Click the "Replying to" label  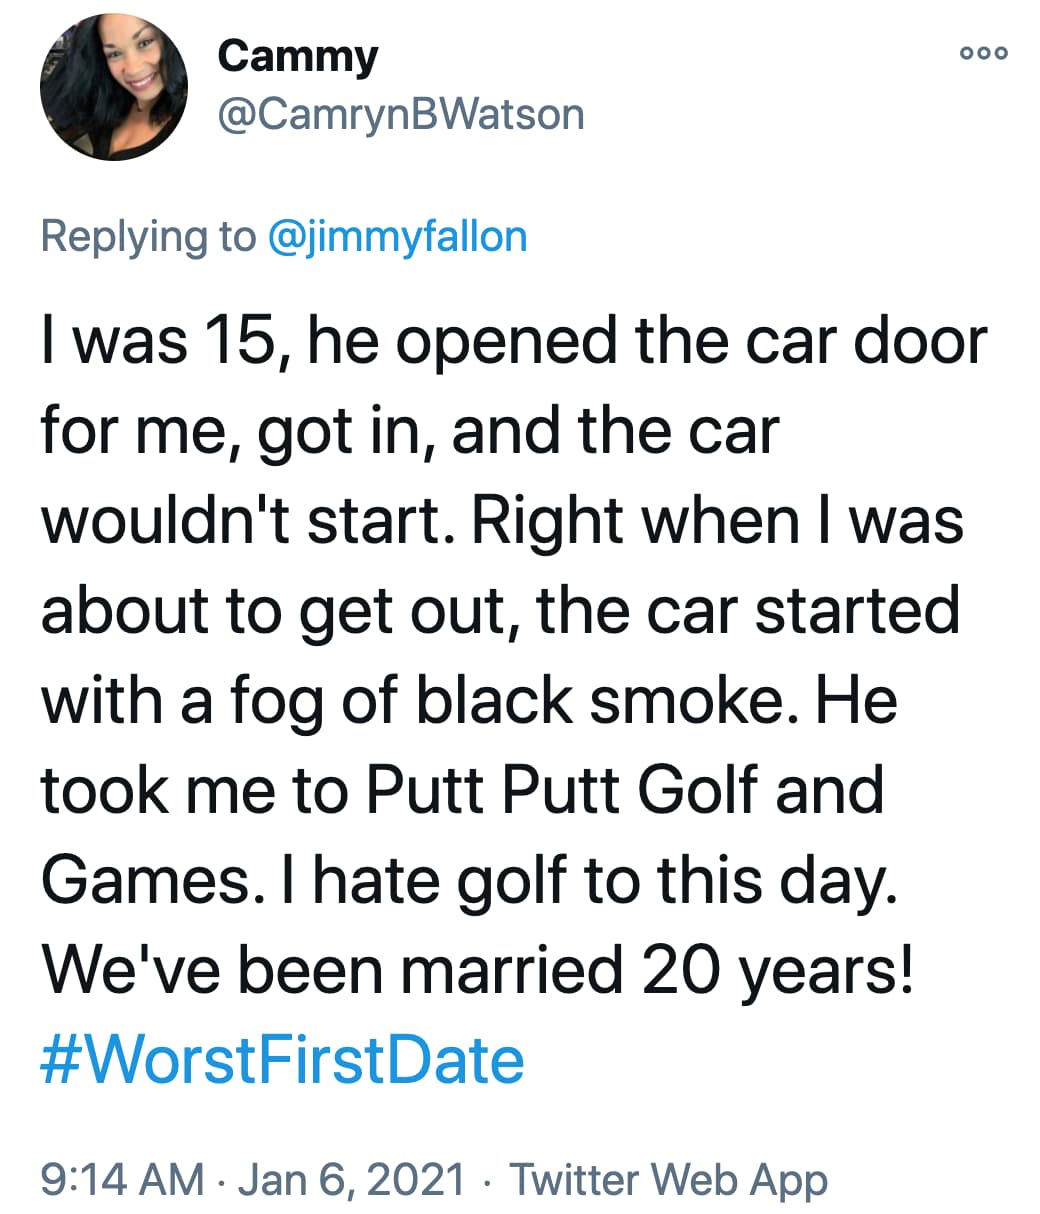[x=148, y=237]
